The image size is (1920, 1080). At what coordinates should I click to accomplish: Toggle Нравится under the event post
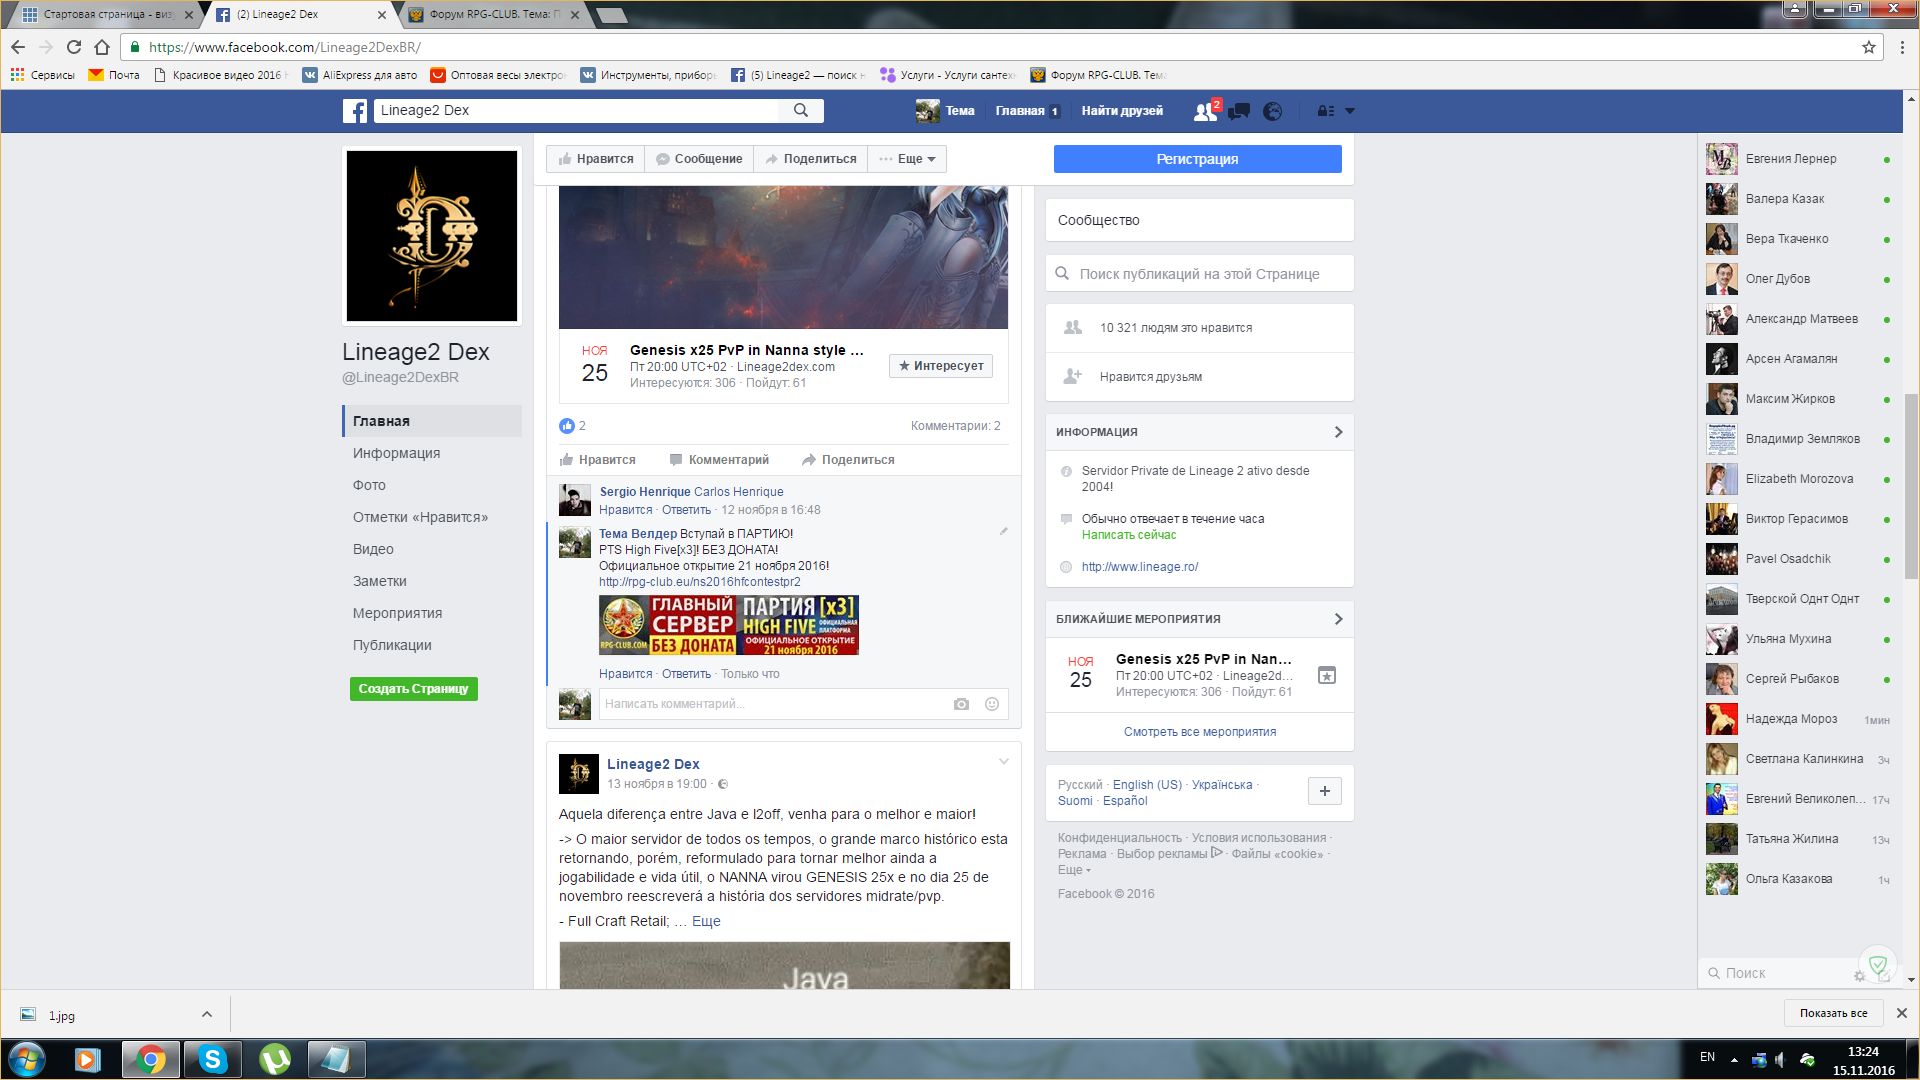597,460
